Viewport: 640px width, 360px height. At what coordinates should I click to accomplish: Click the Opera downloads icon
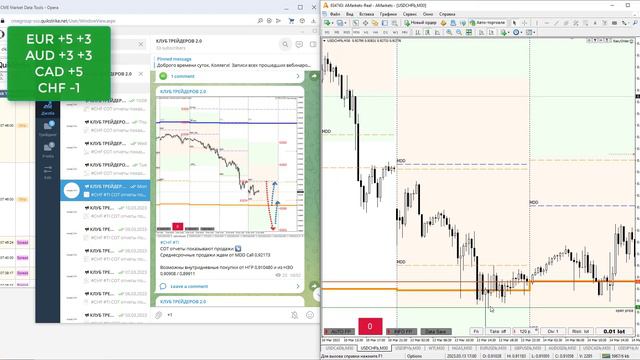313,20
